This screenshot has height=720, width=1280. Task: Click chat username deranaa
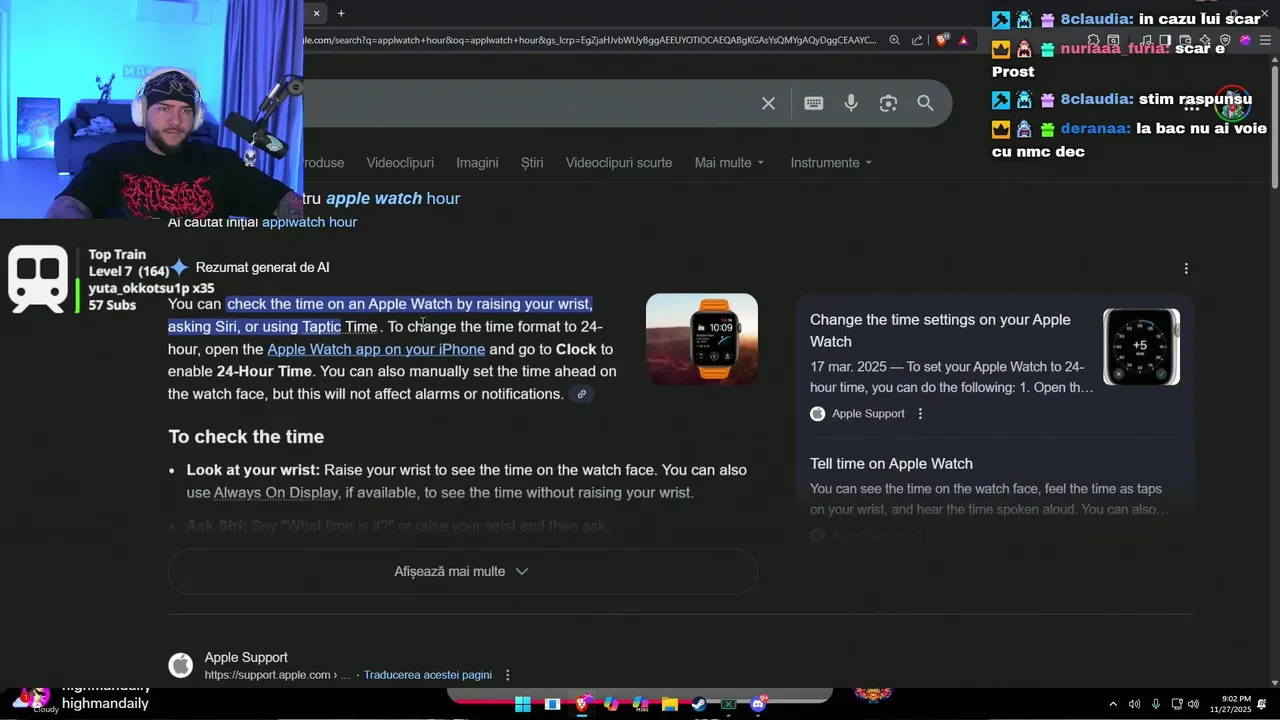tap(1095, 128)
